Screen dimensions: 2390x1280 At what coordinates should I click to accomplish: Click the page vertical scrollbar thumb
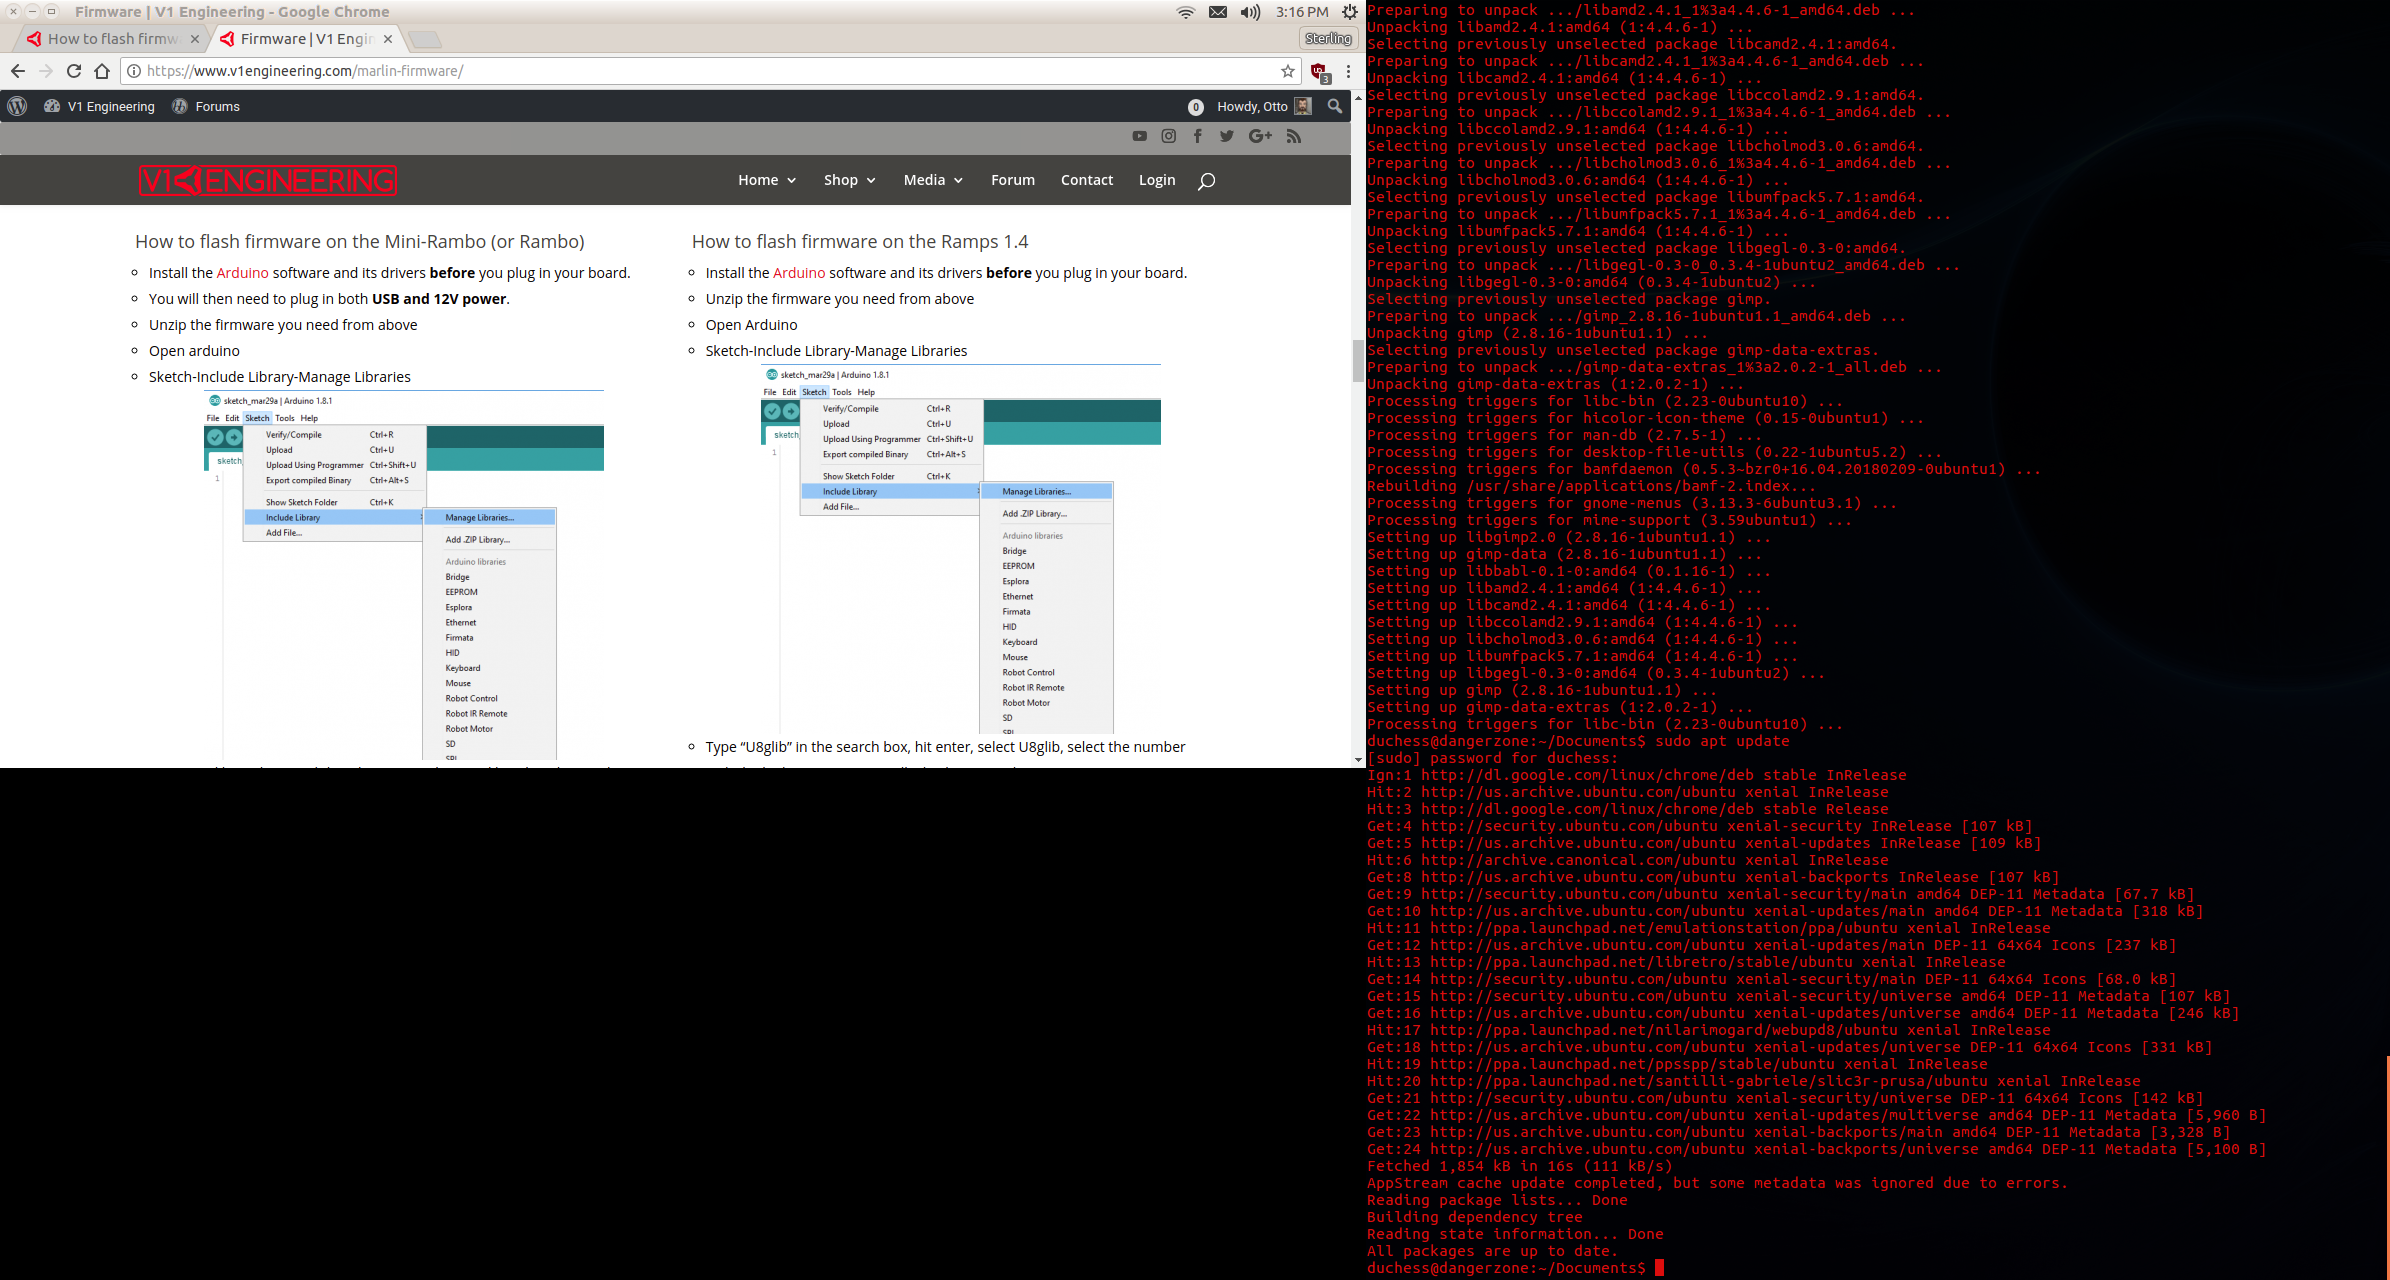click(x=1358, y=360)
